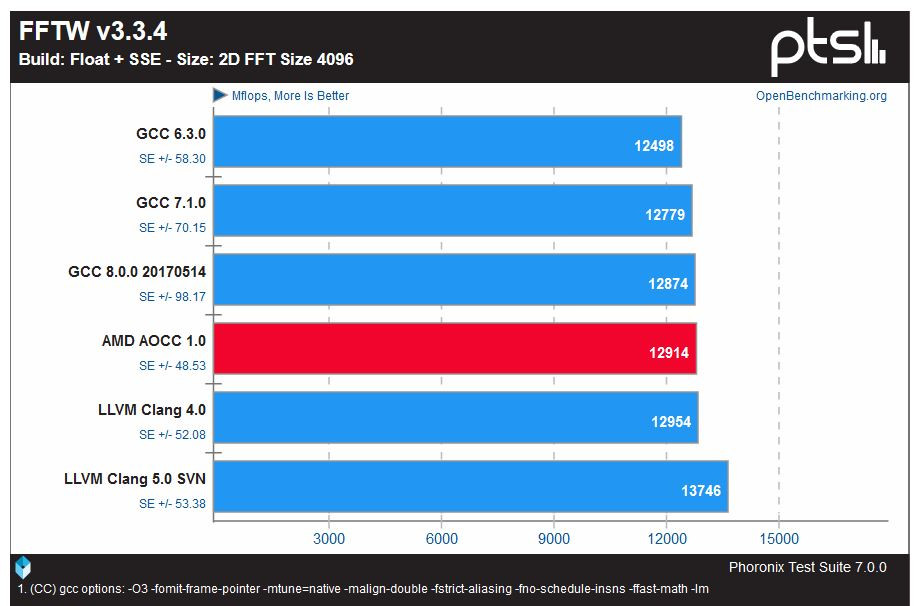This screenshot has width=919, height=606.
Task: Click the FFTW v3.3.4 chart title
Action: [x=93, y=31]
